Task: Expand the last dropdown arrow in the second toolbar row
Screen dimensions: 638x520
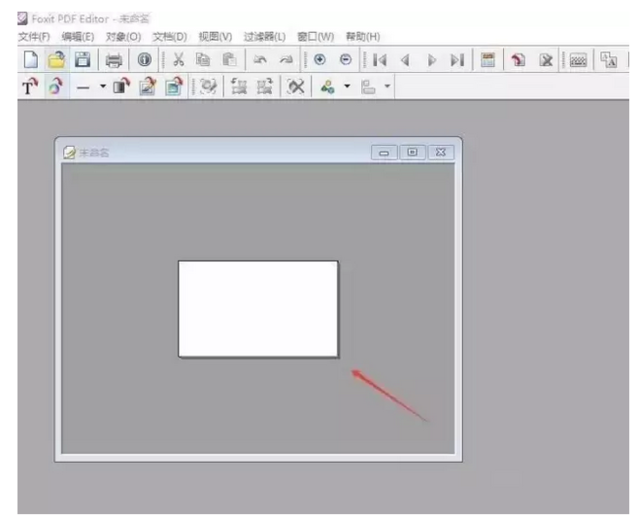Action: tap(388, 88)
